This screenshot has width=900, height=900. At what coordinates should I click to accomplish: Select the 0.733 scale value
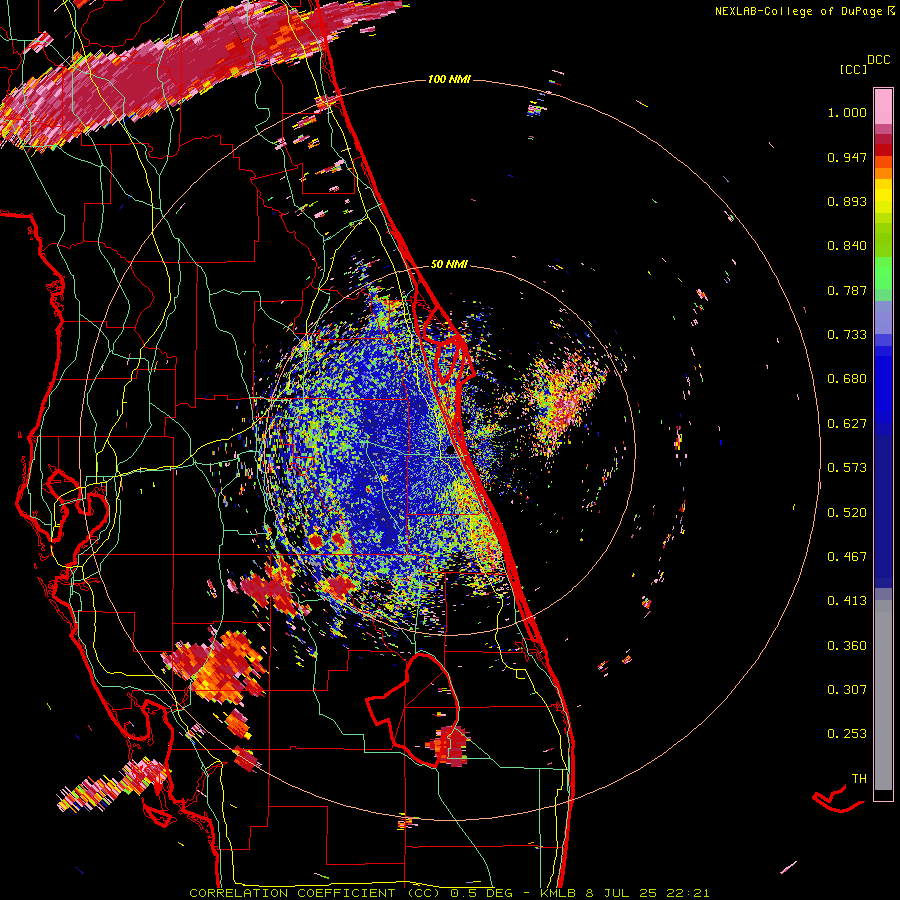point(847,335)
